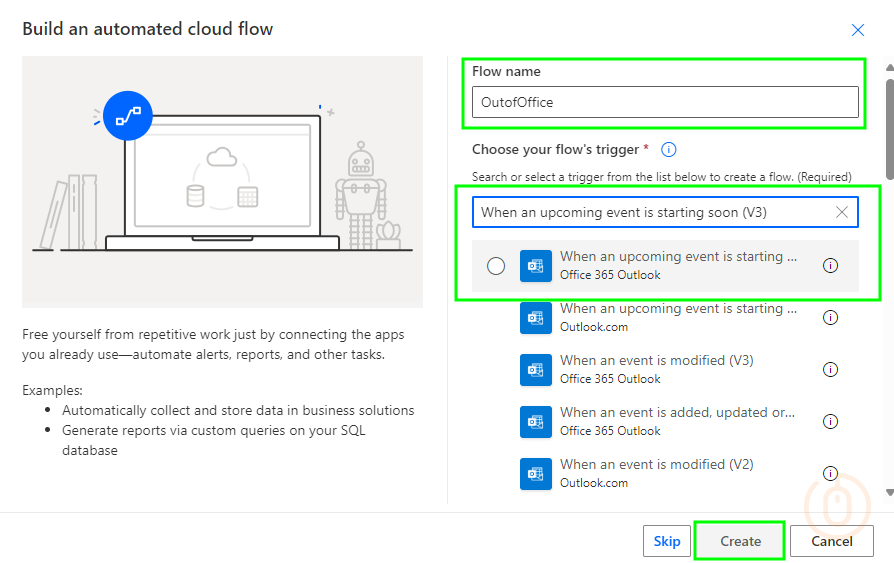This screenshot has height=563, width=894.
Task: Click the scrollbar down arrow
Action: click(x=888, y=493)
